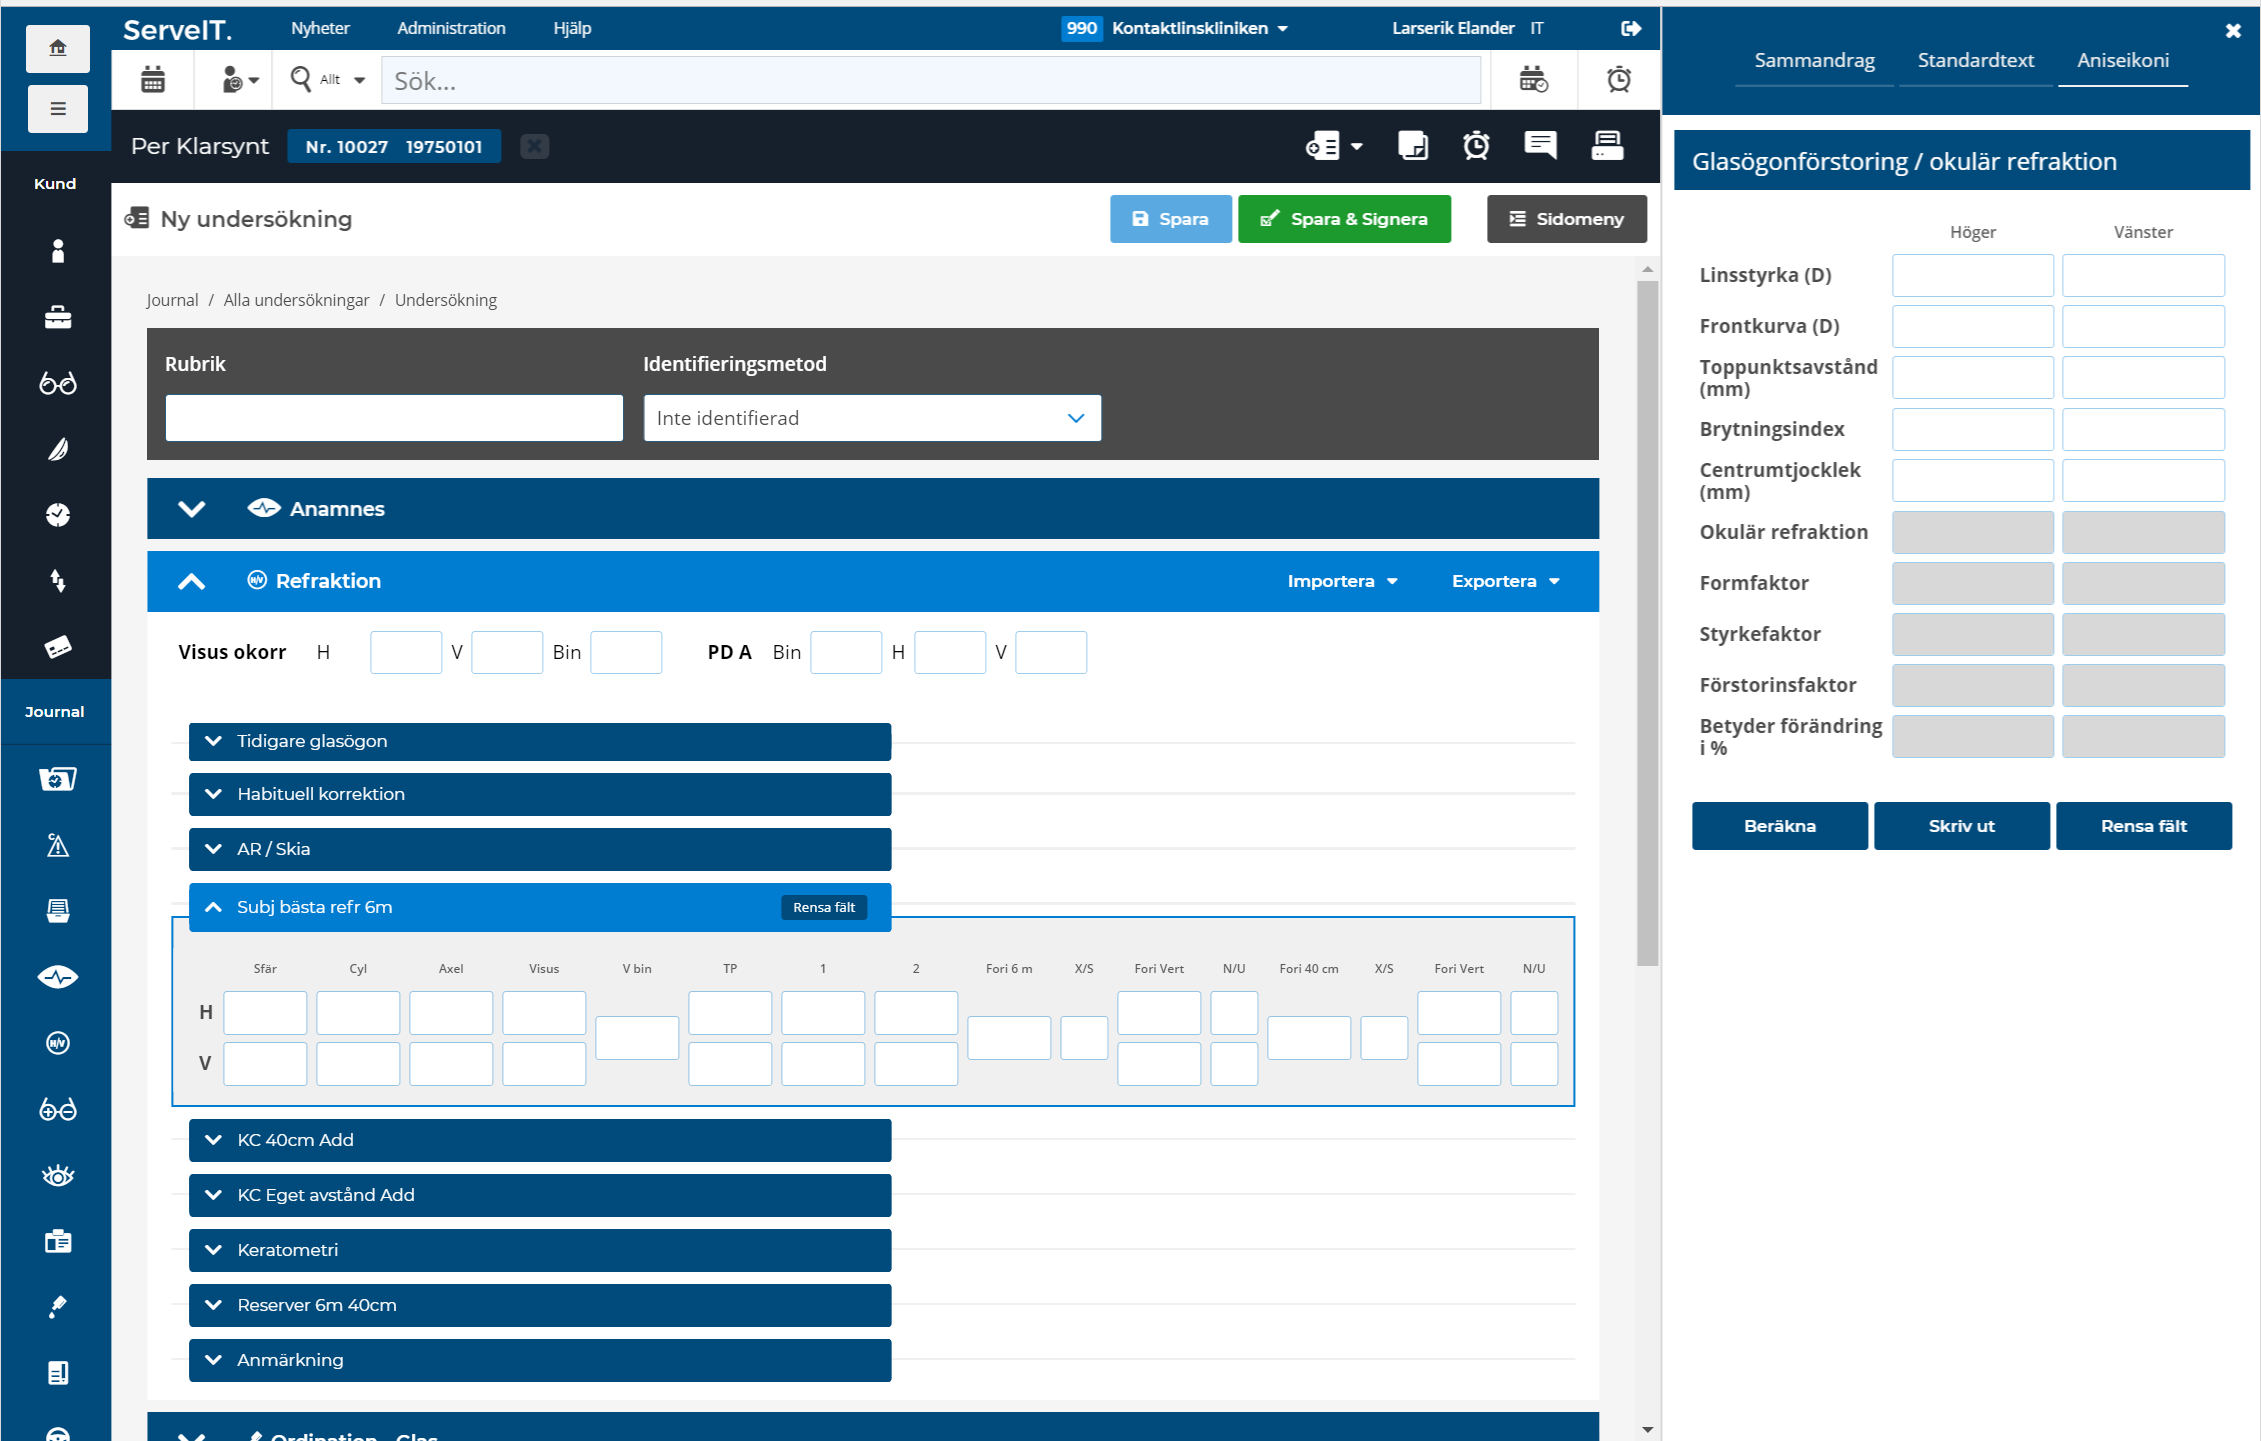Collapse the Subj bästa refr 6m section
The width and height of the screenshot is (2261, 1441).
(216, 905)
